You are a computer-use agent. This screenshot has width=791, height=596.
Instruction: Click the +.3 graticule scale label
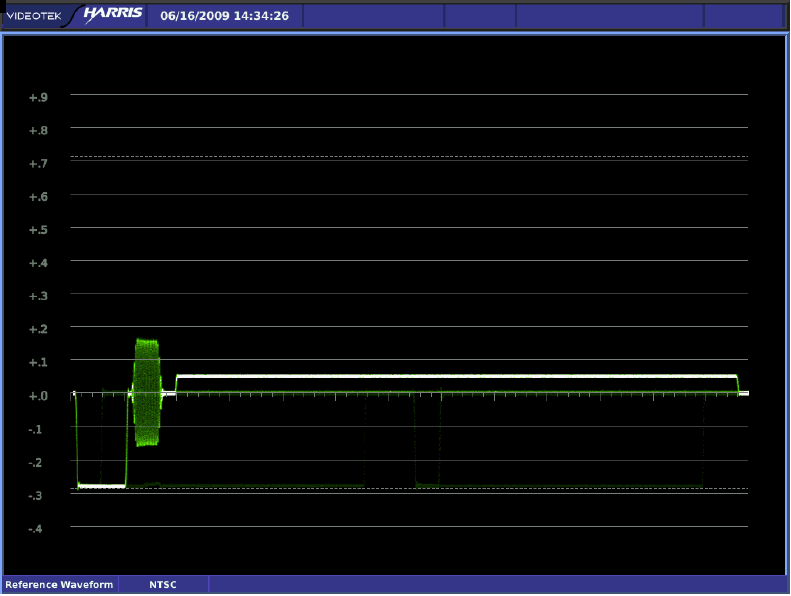pyautogui.click(x=38, y=296)
